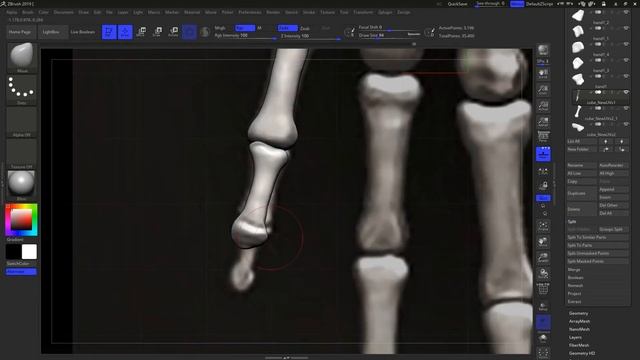The image size is (640, 360).
Task: Click the Duplicate subtool button
Action: [582, 193]
